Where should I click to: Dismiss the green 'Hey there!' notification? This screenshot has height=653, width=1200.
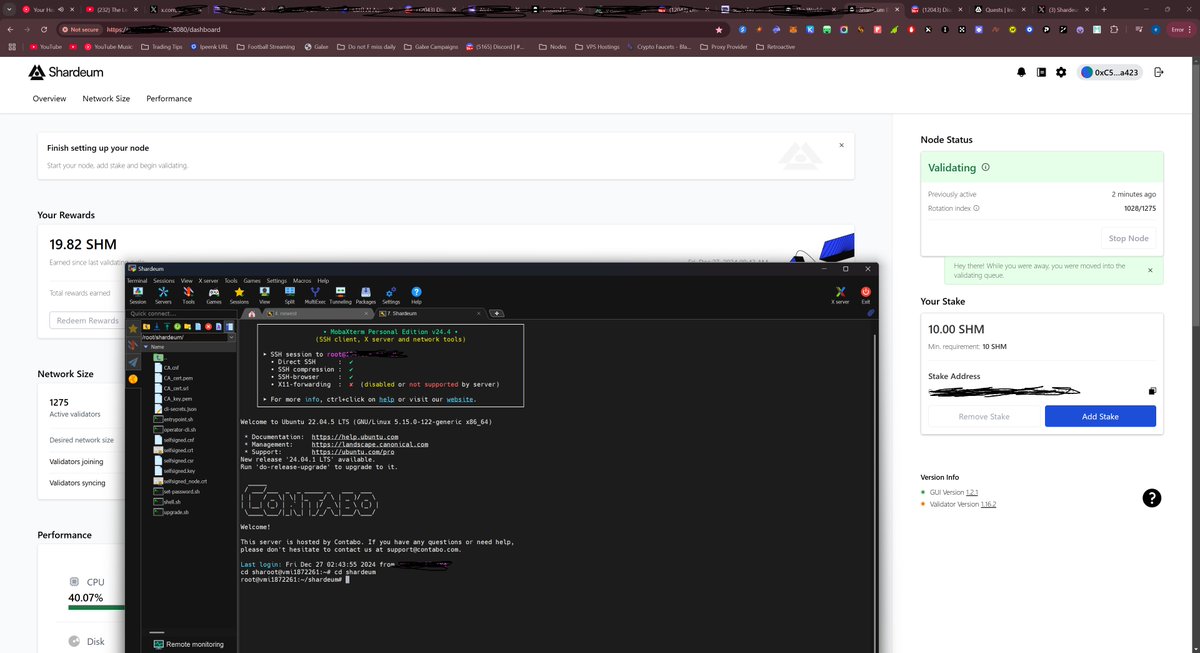pos(1150,270)
